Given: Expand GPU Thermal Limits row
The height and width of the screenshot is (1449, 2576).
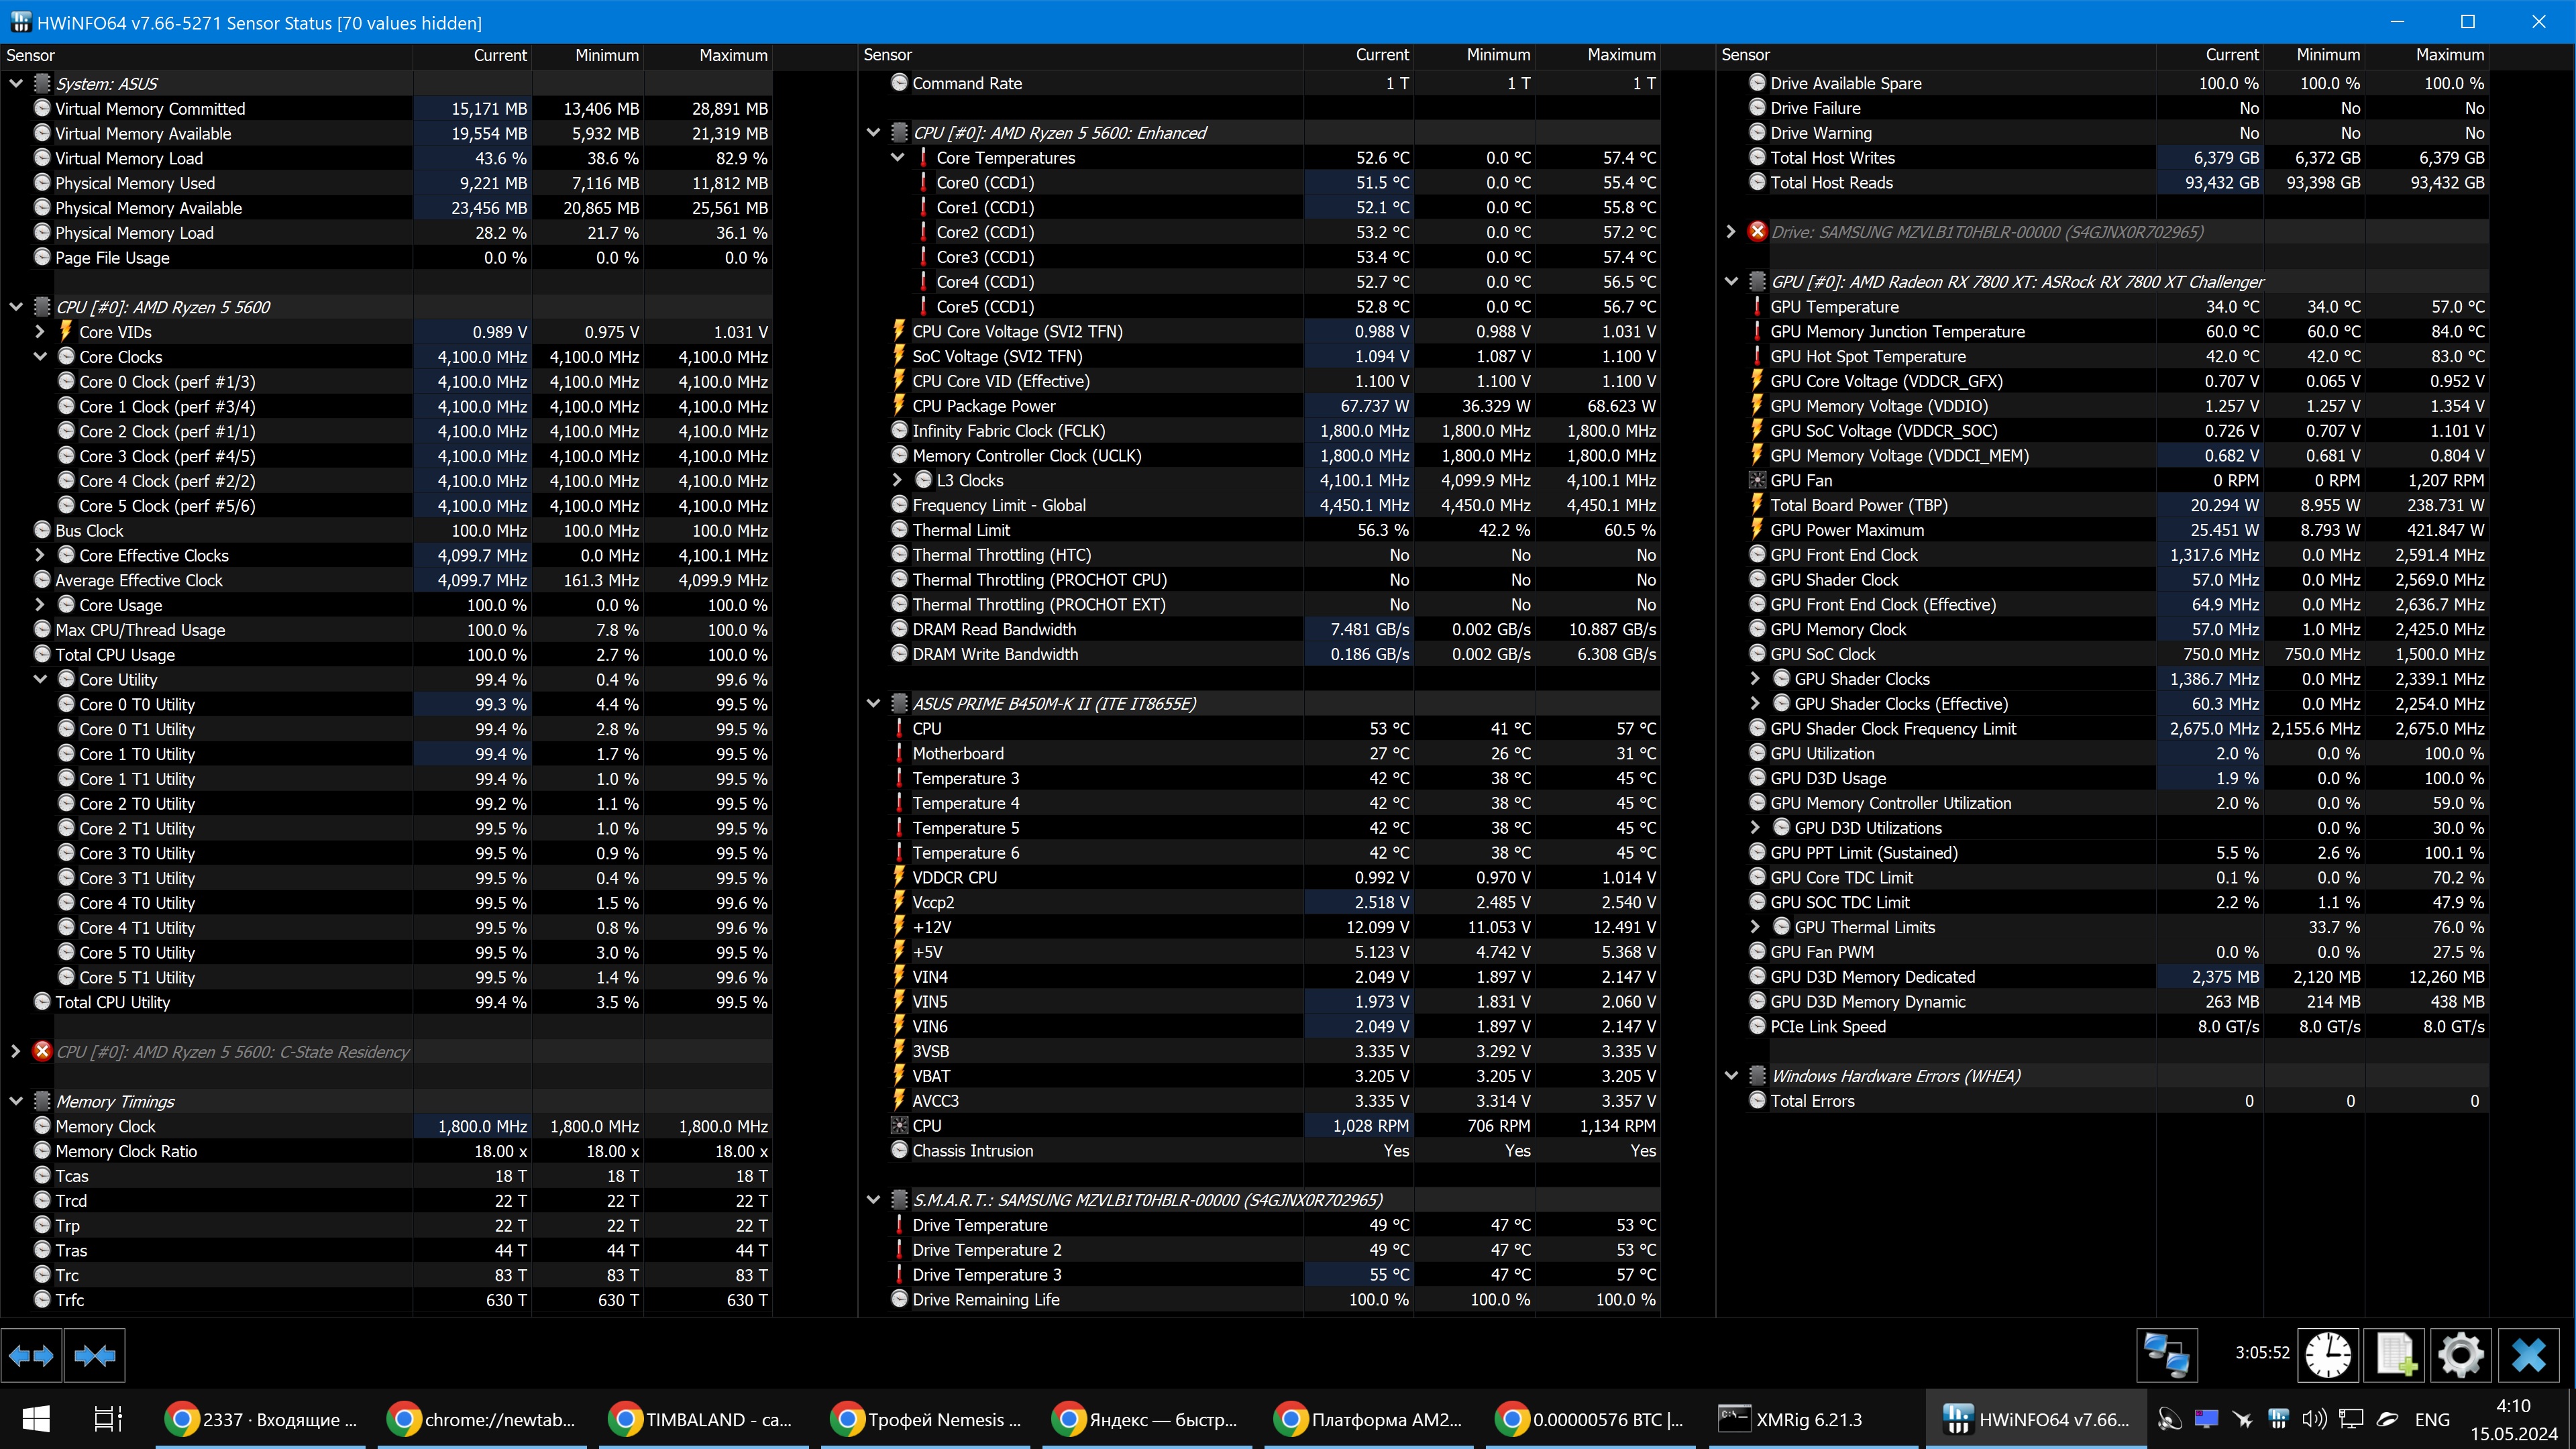Looking at the screenshot, I should [x=1755, y=927].
